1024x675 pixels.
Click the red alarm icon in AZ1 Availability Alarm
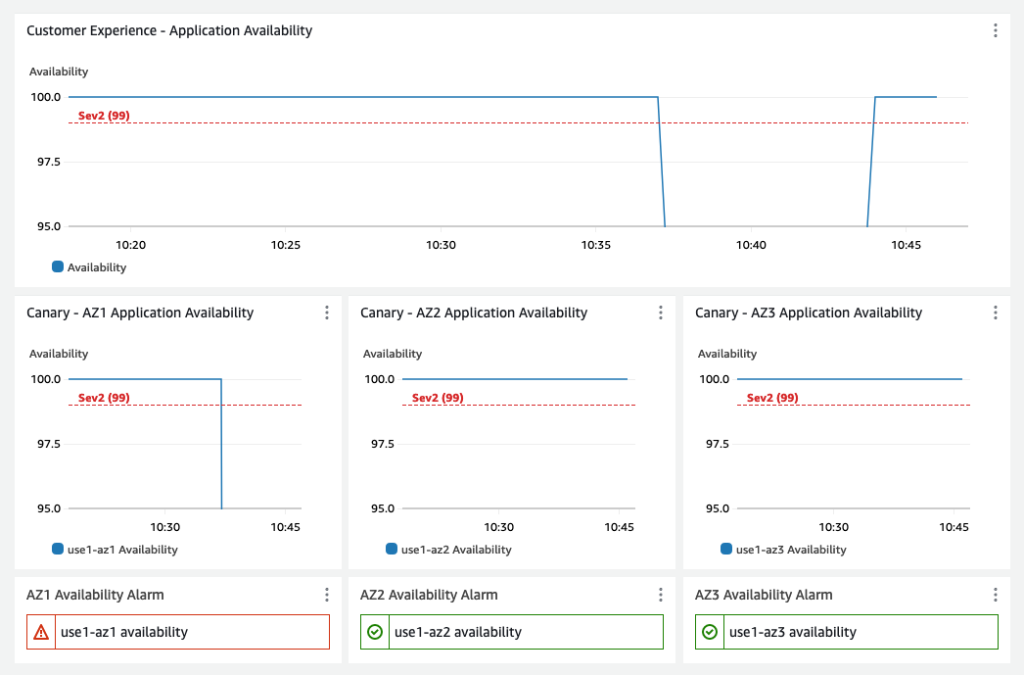click(x=43, y=631)
